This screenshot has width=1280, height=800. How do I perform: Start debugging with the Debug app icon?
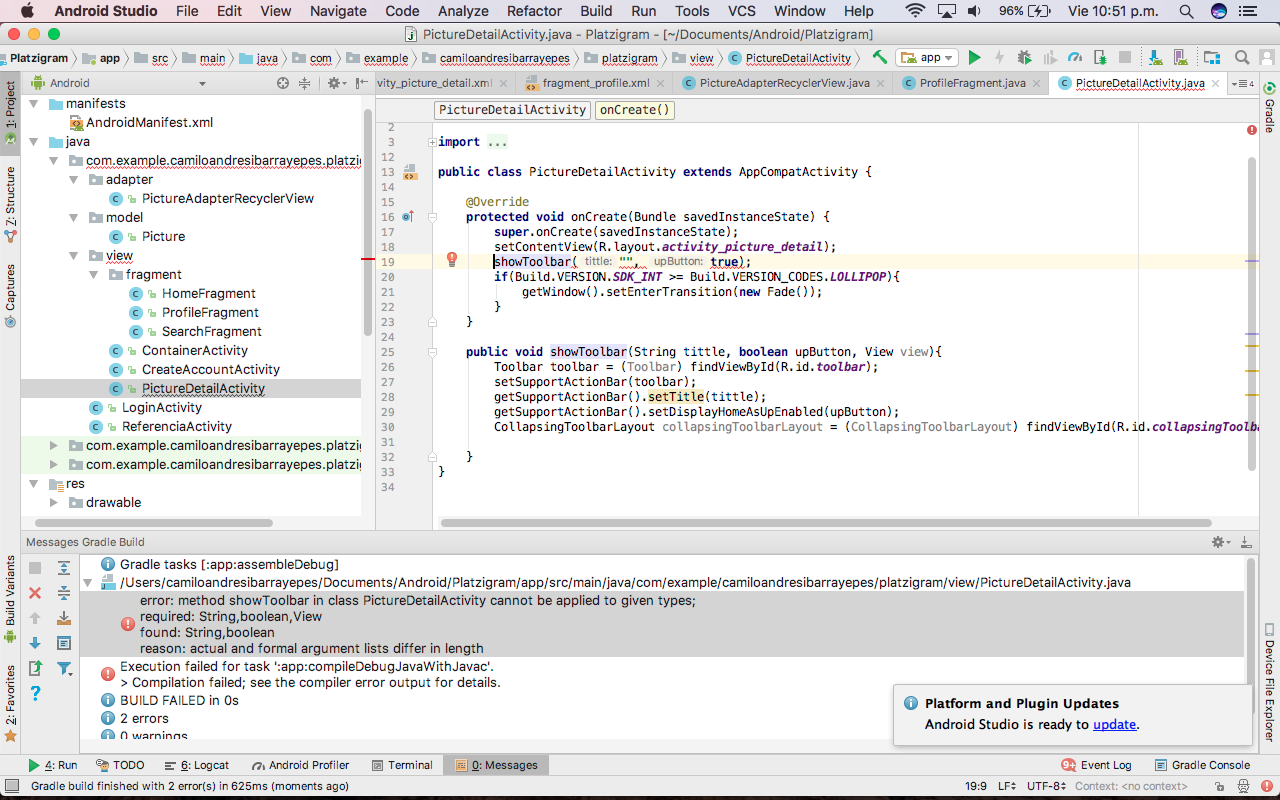[1024, 58]
